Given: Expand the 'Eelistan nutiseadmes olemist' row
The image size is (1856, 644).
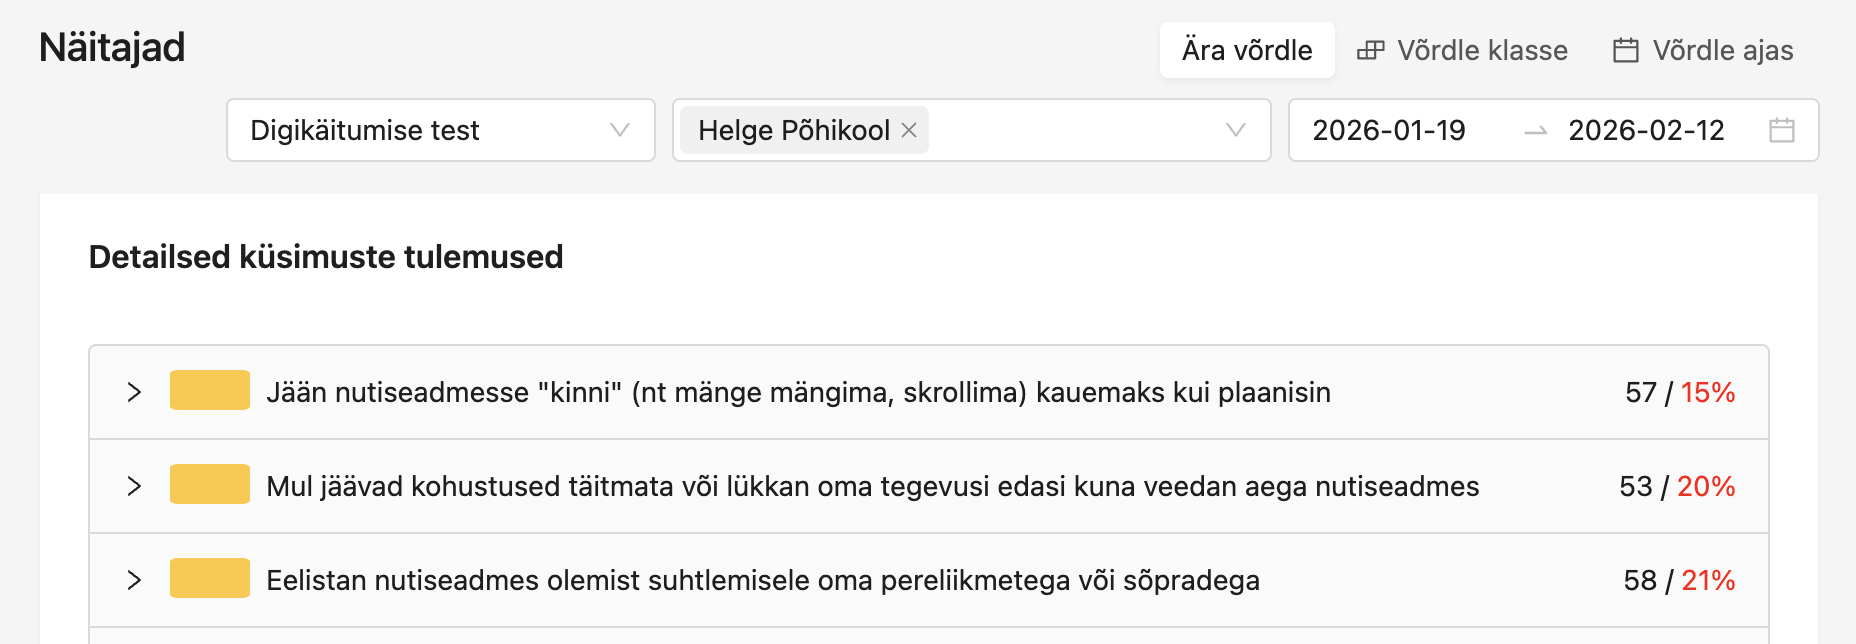Looking at the screenshot, I should click(134, 580).
